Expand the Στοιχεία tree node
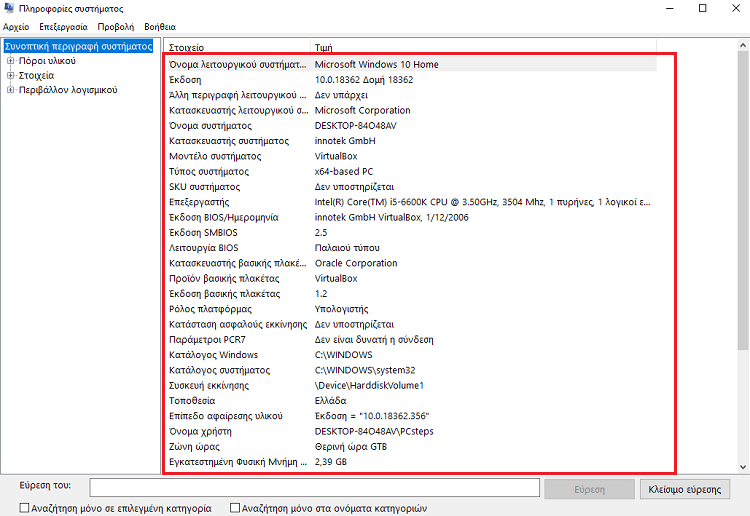750x516 pixels. coord(11,76)
